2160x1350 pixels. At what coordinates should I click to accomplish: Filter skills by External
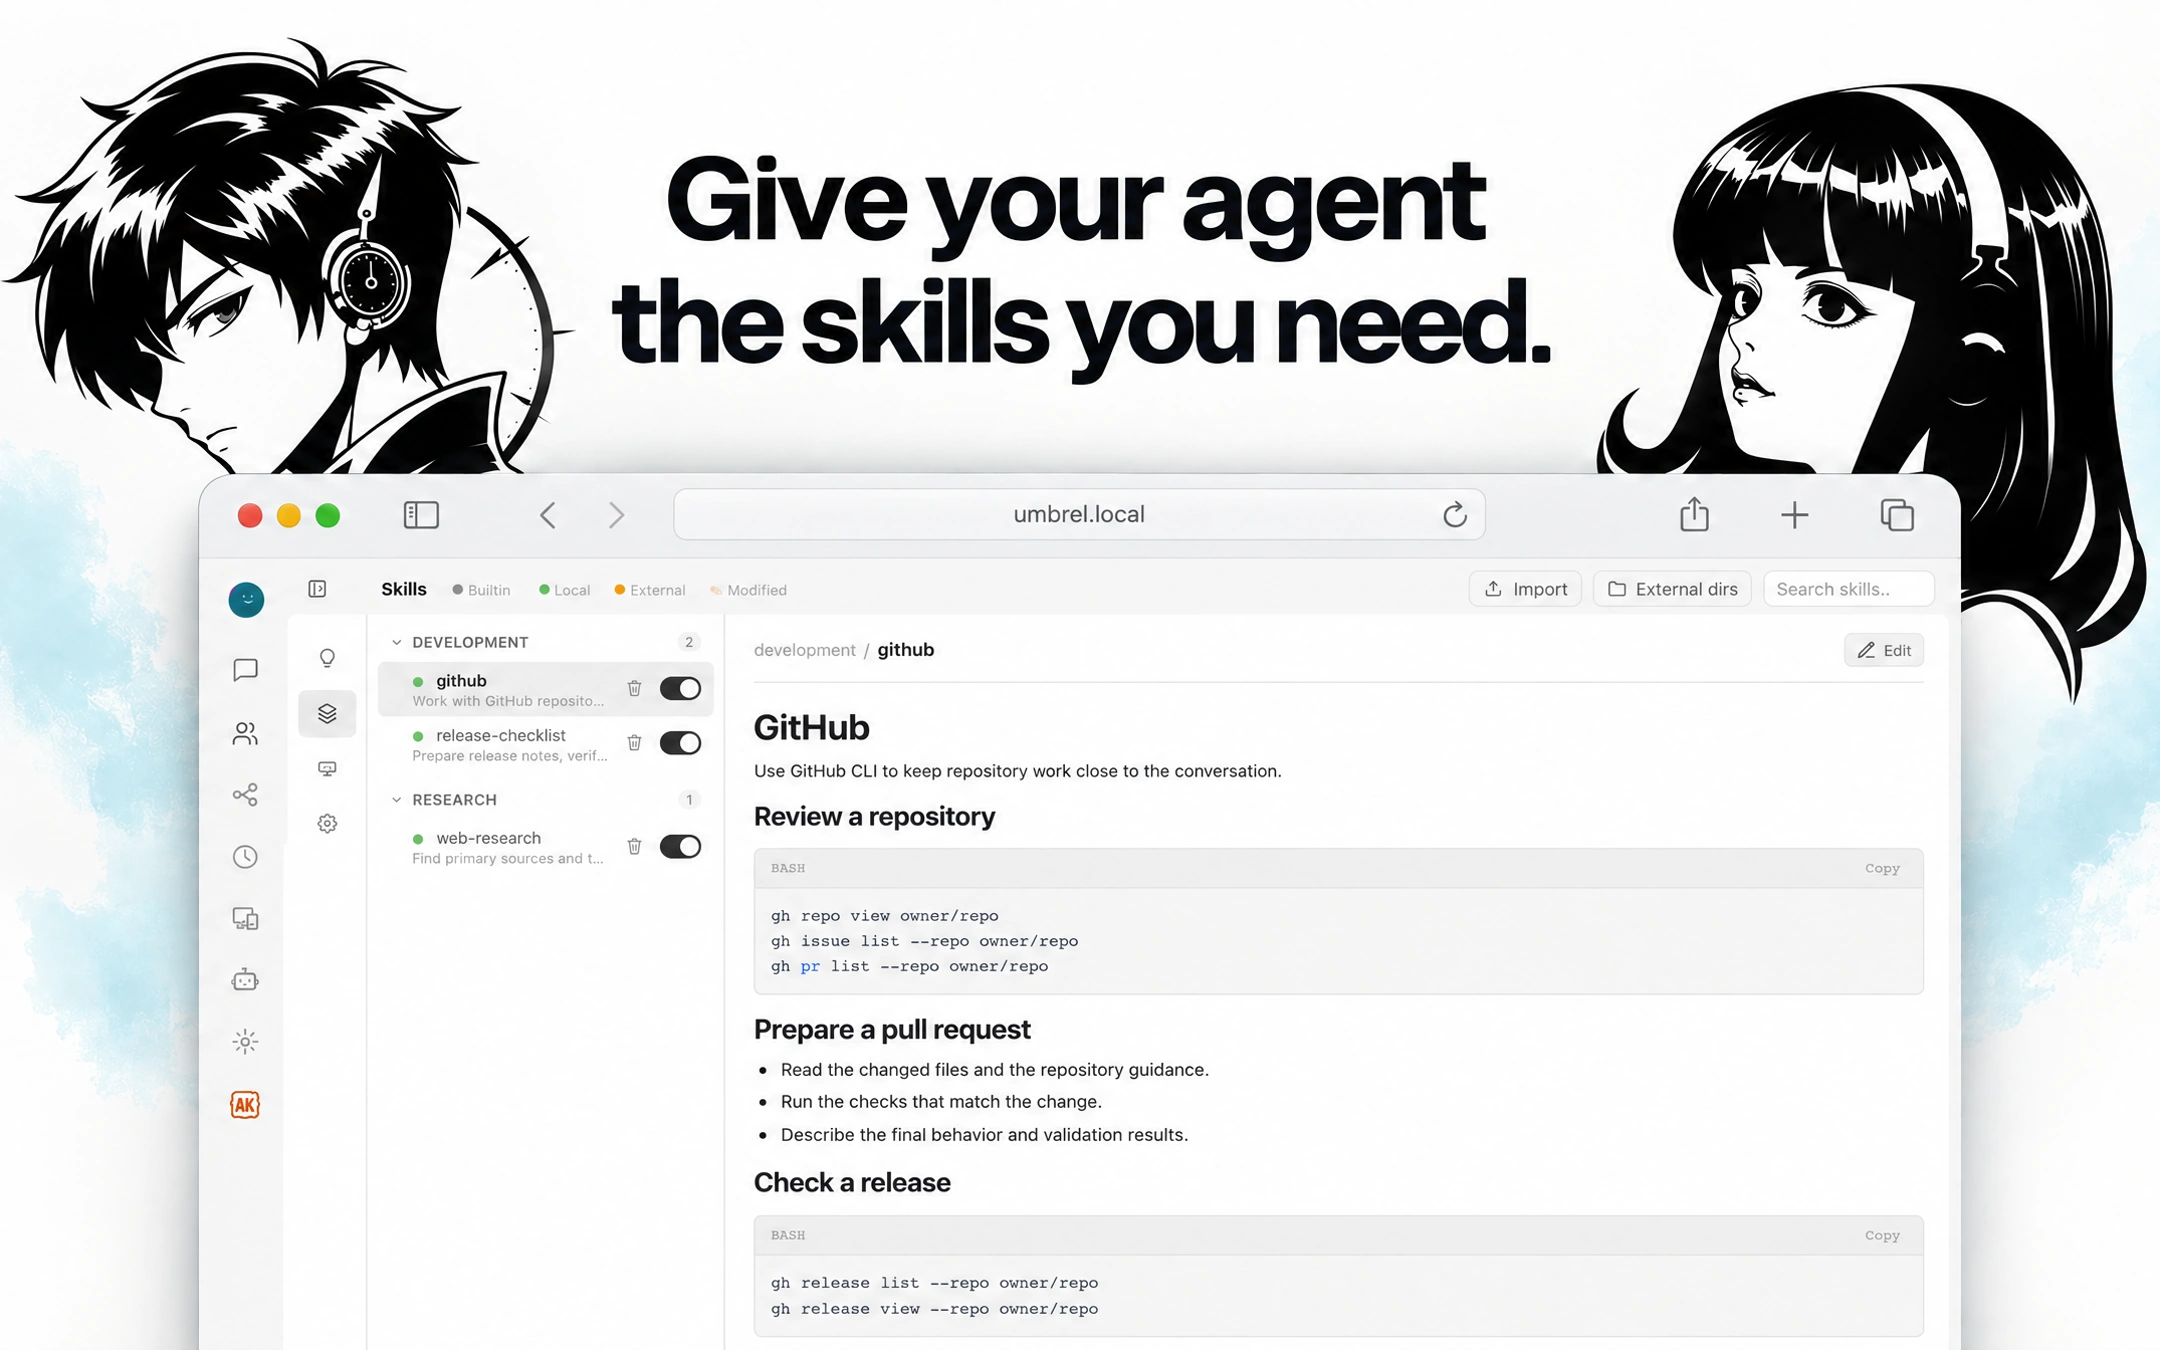pyautogui.click(x=650, y=590)
